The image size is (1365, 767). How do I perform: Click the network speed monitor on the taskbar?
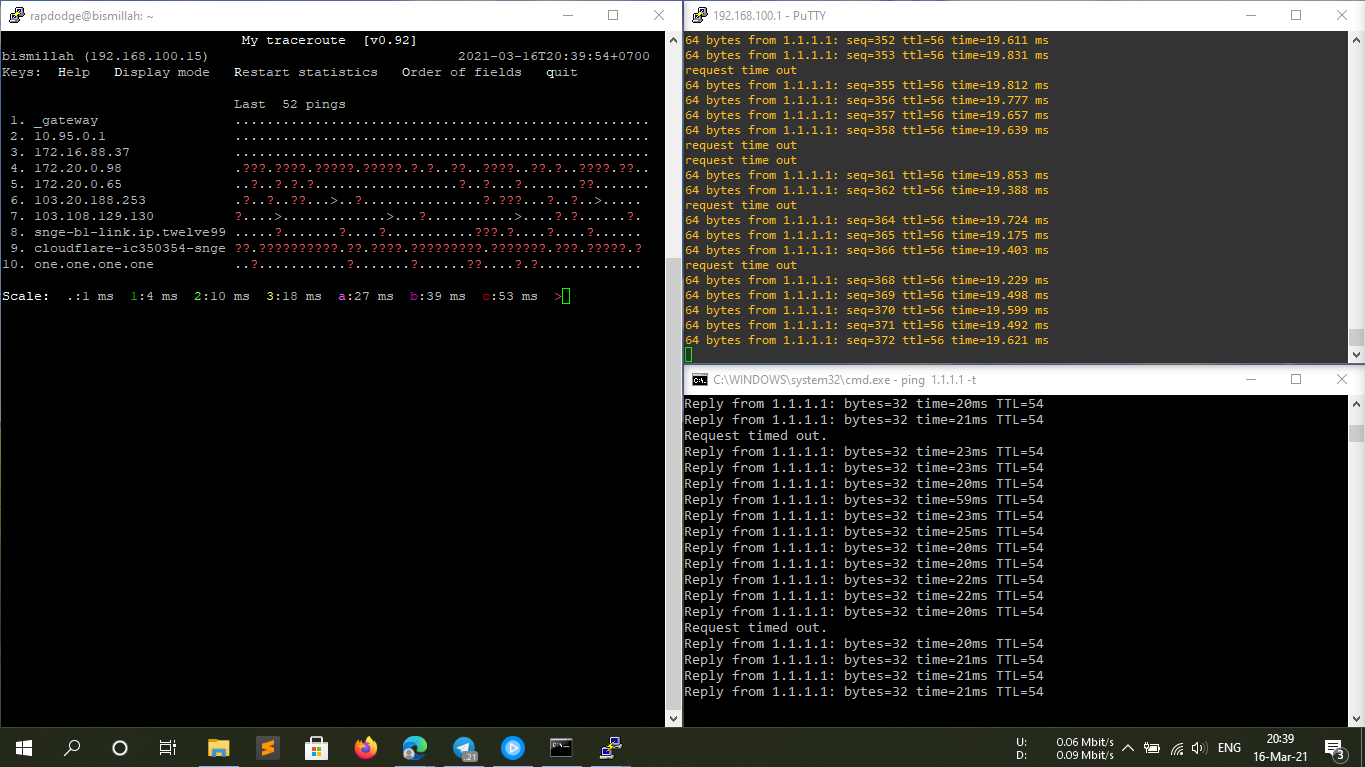pyautogui.click(x=1064, y=748)
